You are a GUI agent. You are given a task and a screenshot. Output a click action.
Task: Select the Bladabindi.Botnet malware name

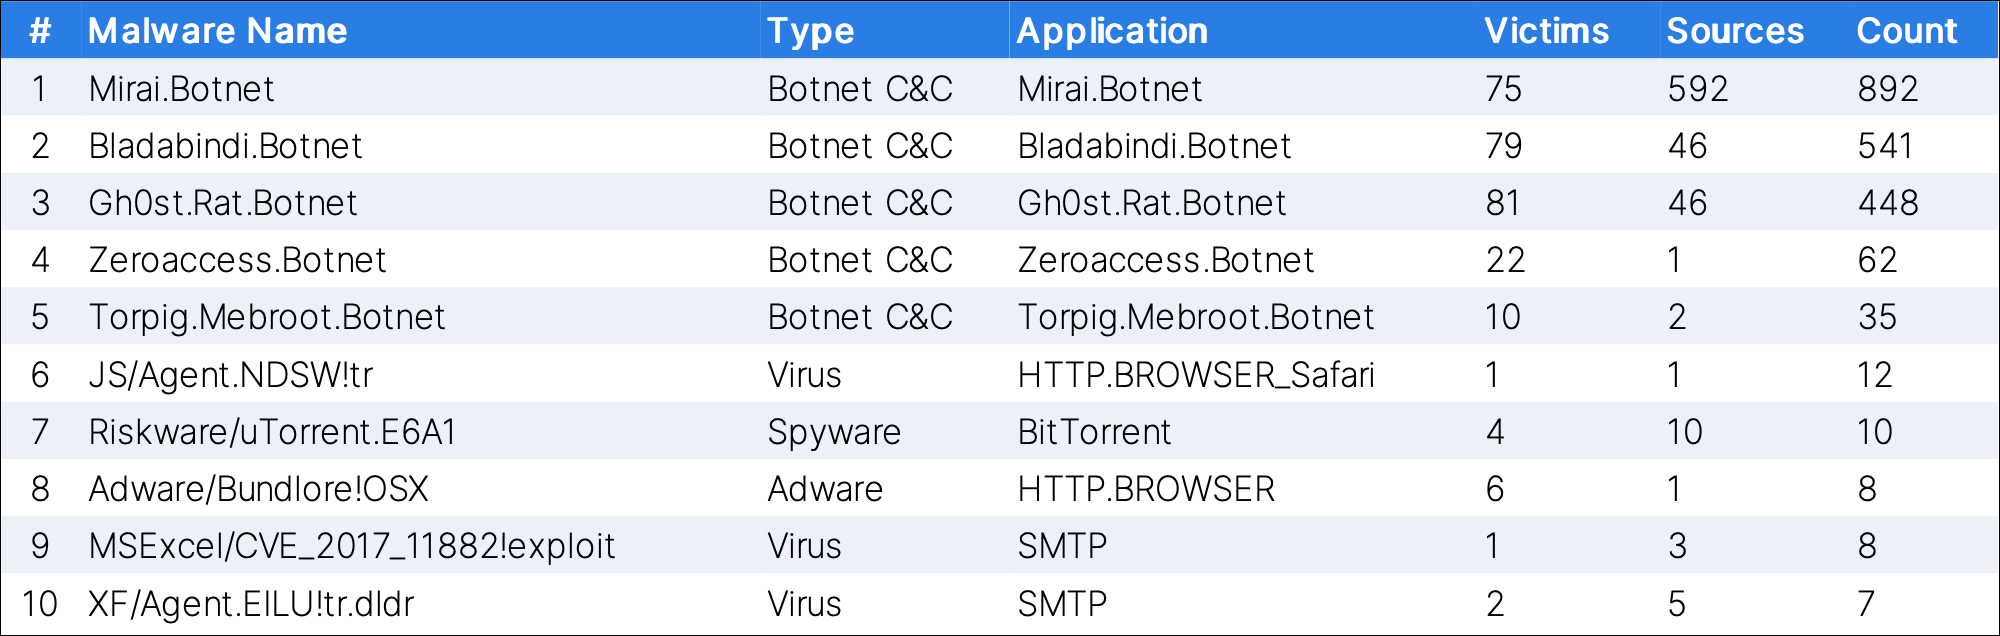click(225, 146)
